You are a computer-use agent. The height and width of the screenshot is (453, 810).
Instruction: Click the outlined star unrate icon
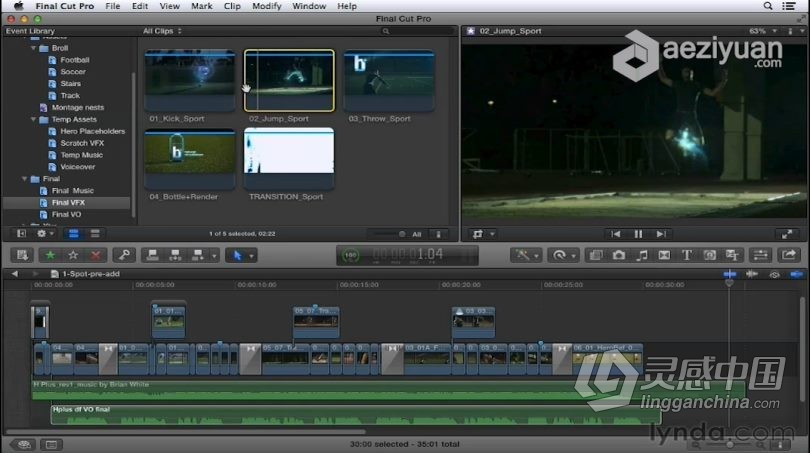pos(73,255)
